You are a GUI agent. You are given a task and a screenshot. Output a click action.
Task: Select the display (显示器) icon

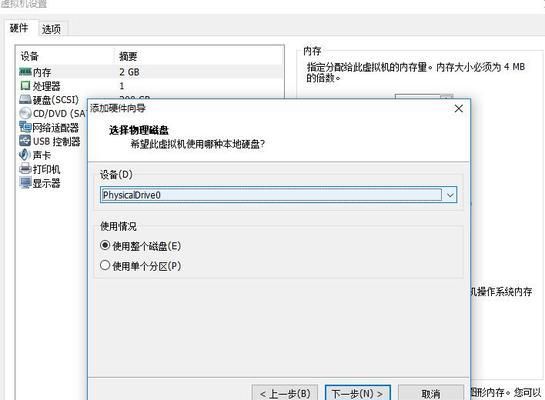(25, 182)
